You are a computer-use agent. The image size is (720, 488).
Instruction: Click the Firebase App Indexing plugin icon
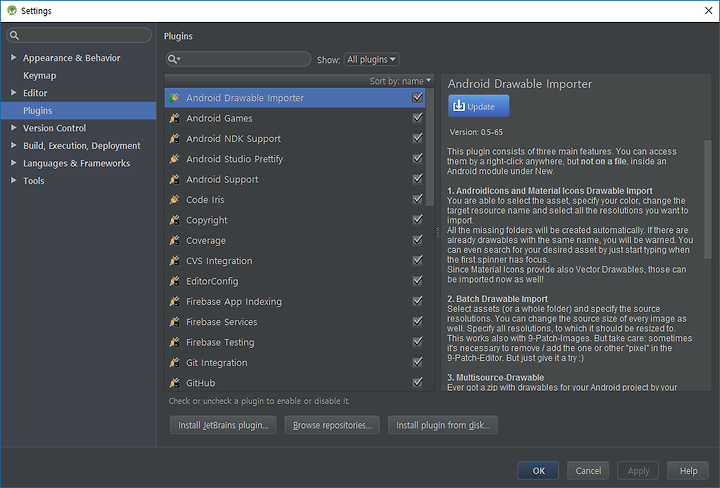174,301
